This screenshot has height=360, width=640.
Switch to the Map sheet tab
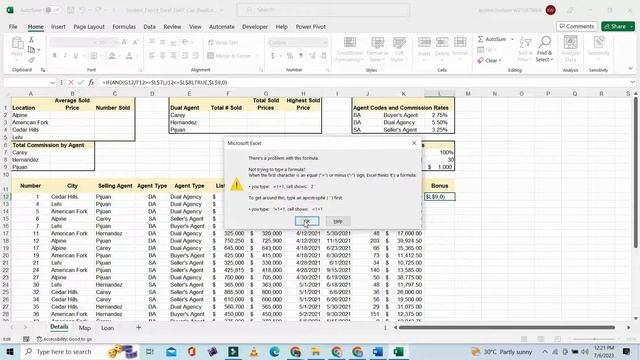(84, 328)
